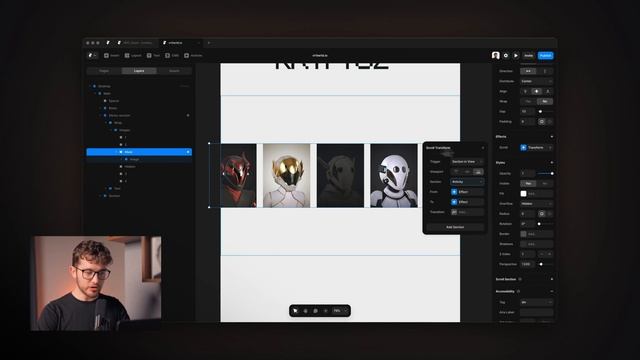Click the CMS tool in the toolbar

coord(172,55)
